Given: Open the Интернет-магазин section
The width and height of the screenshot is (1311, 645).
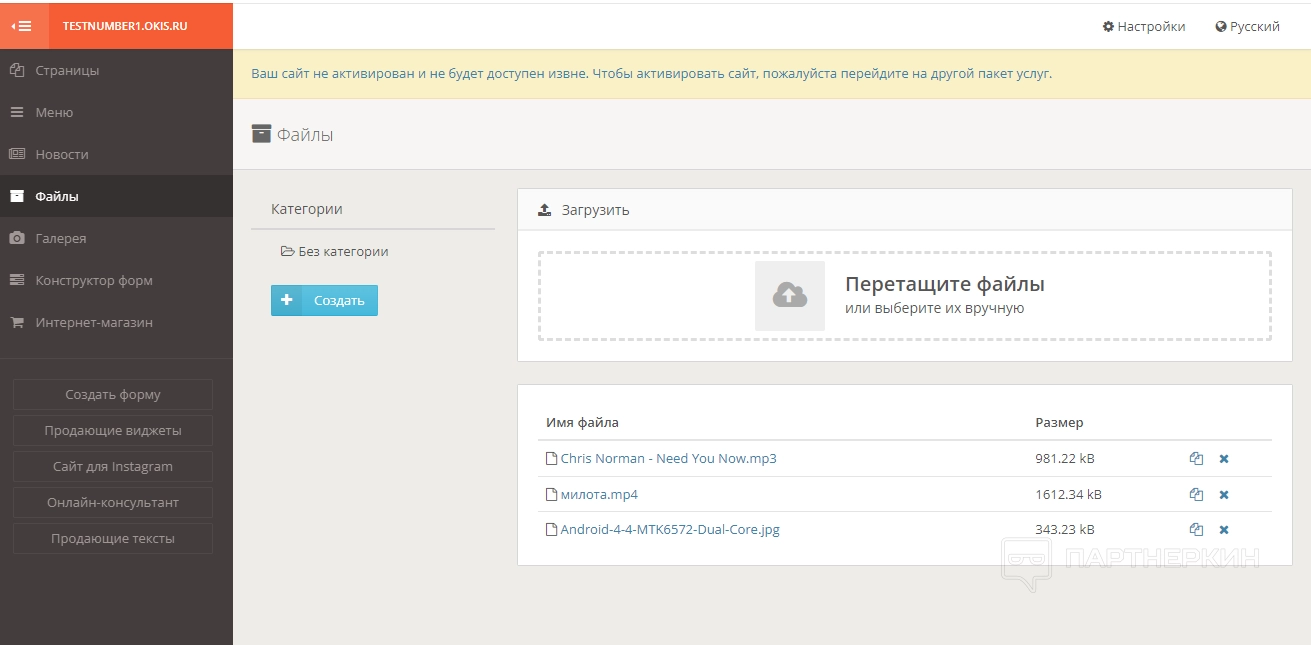Looking at the screenshot, I should tap(116, 323).
